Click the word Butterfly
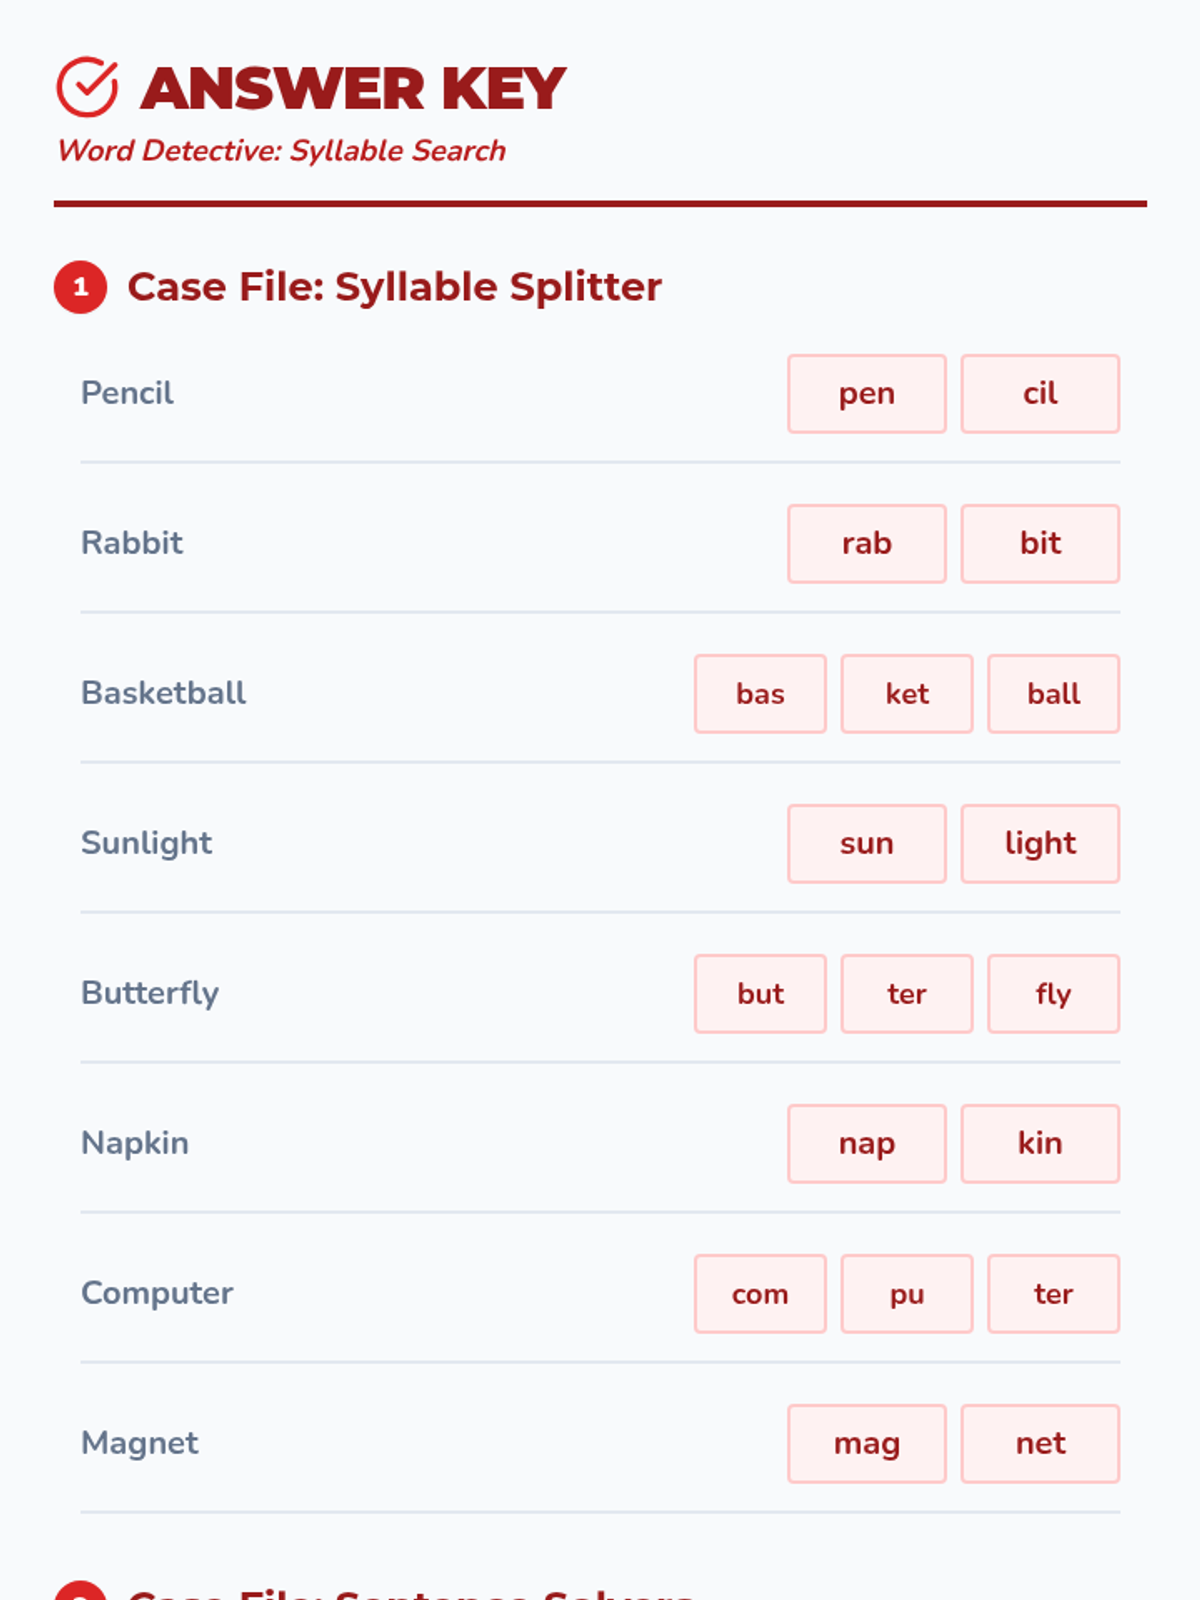Viewport: 1200px width, 1600px height. click(150, 993)
